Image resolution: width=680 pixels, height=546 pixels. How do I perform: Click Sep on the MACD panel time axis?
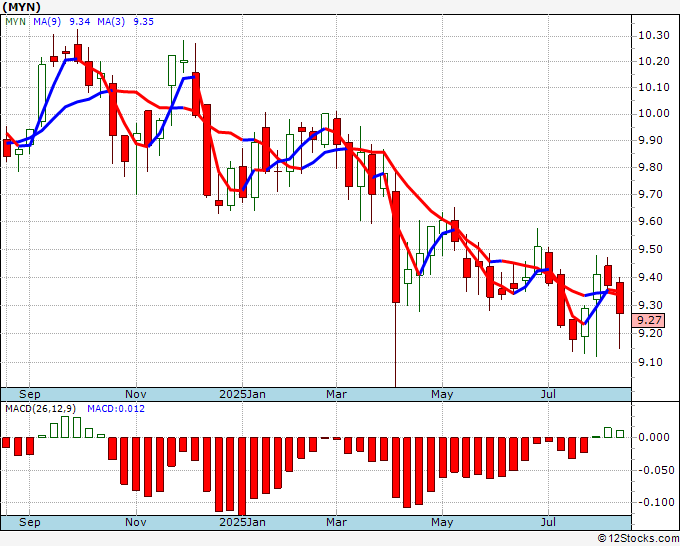click(x=29, y=522)
